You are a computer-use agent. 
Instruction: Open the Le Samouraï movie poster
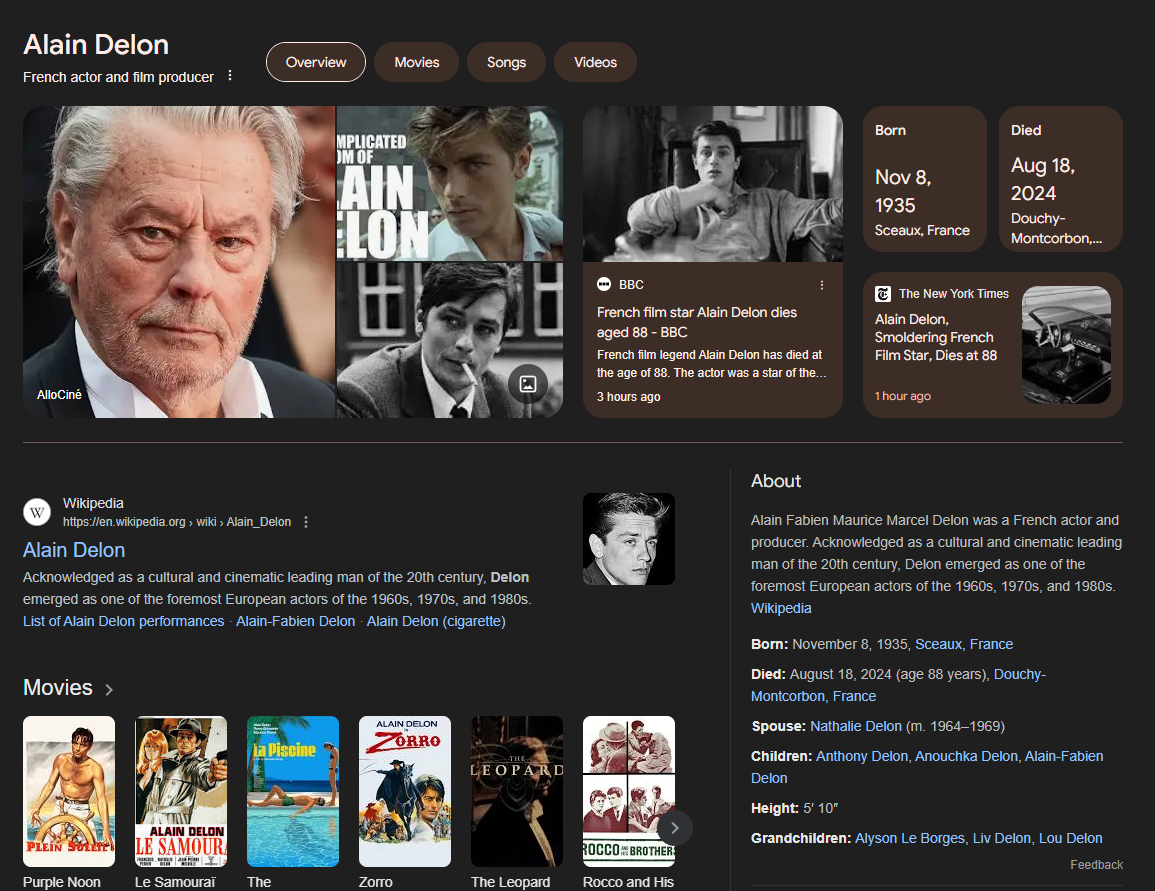[181, 791]
